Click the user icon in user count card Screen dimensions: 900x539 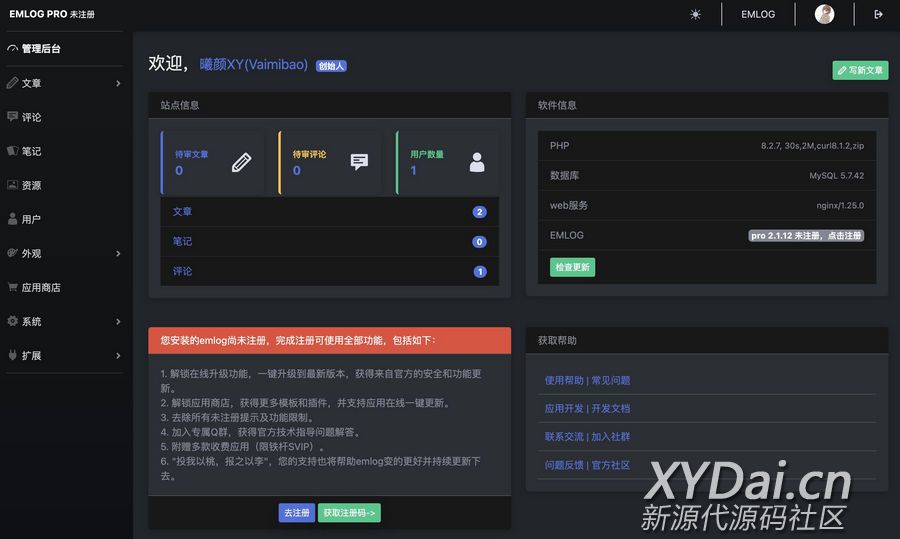point(477,162)
